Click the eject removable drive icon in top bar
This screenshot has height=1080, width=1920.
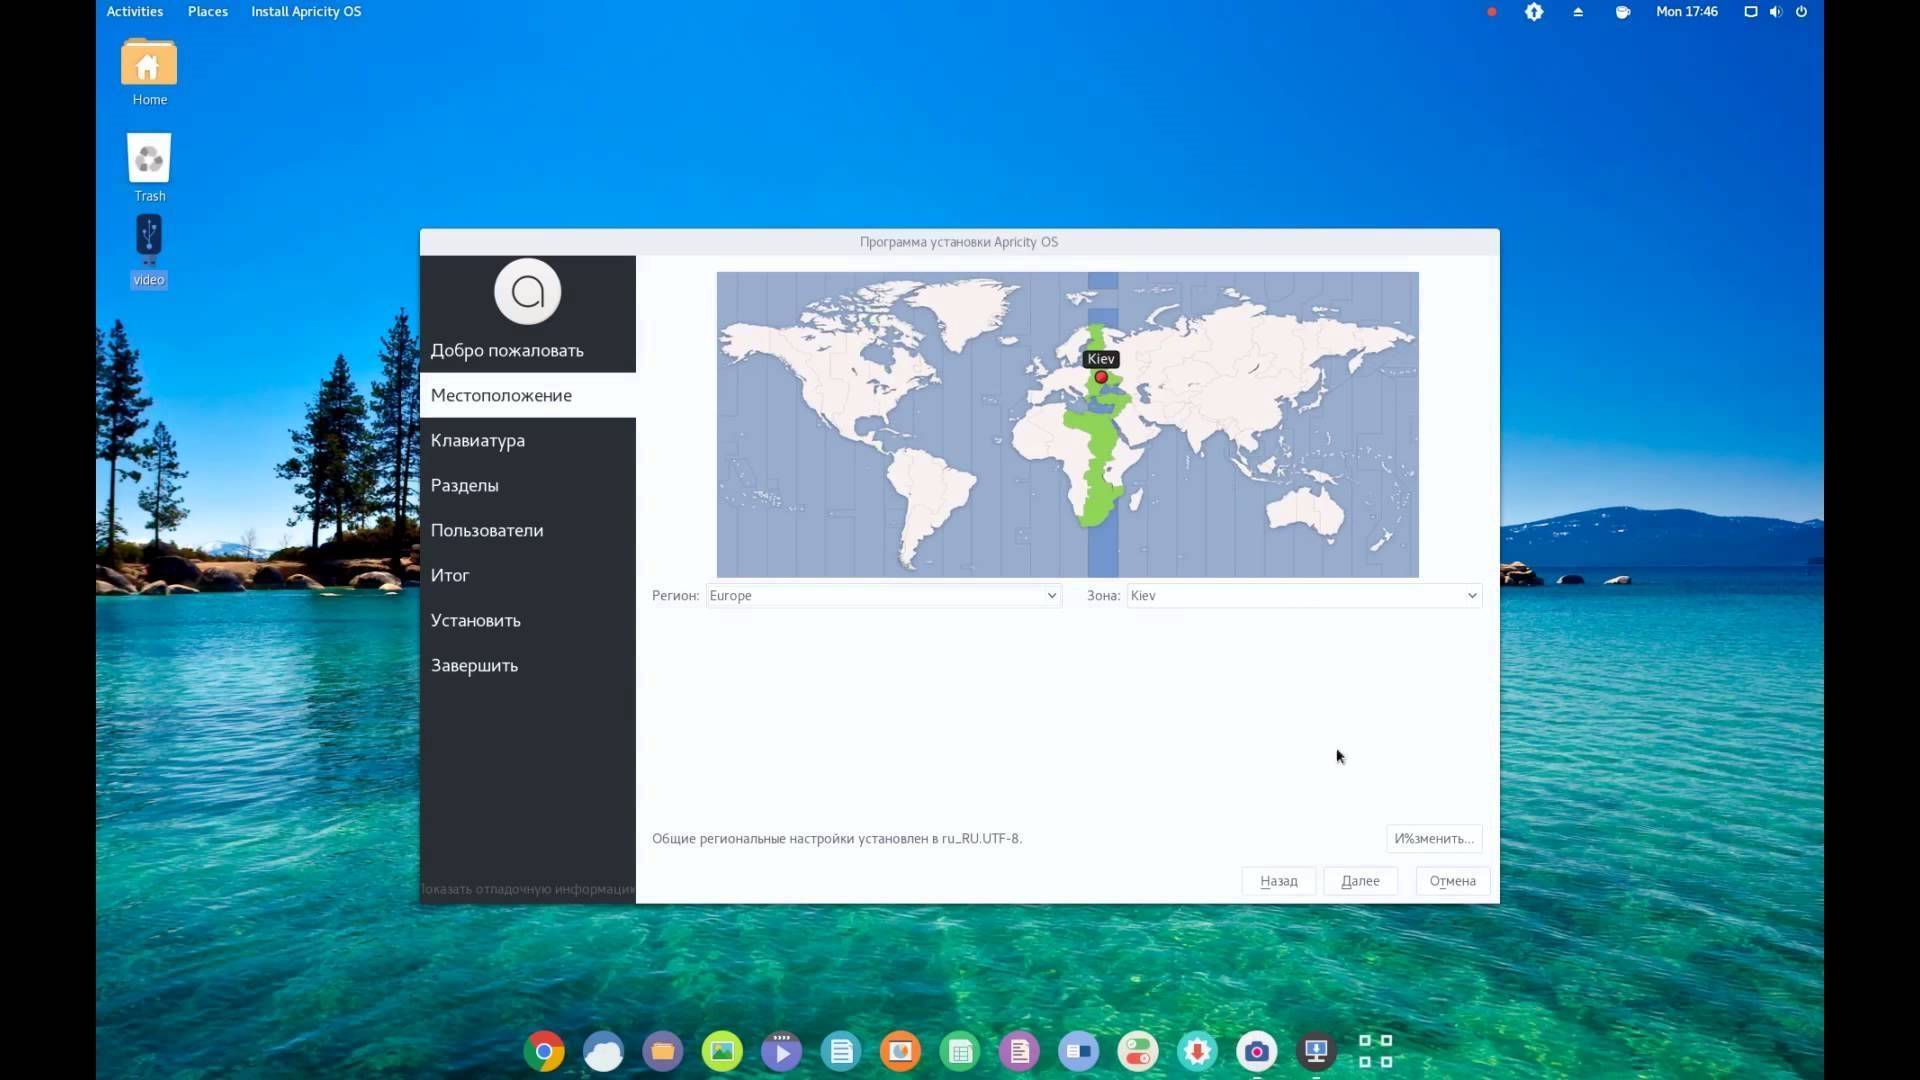pos(1578,12)
